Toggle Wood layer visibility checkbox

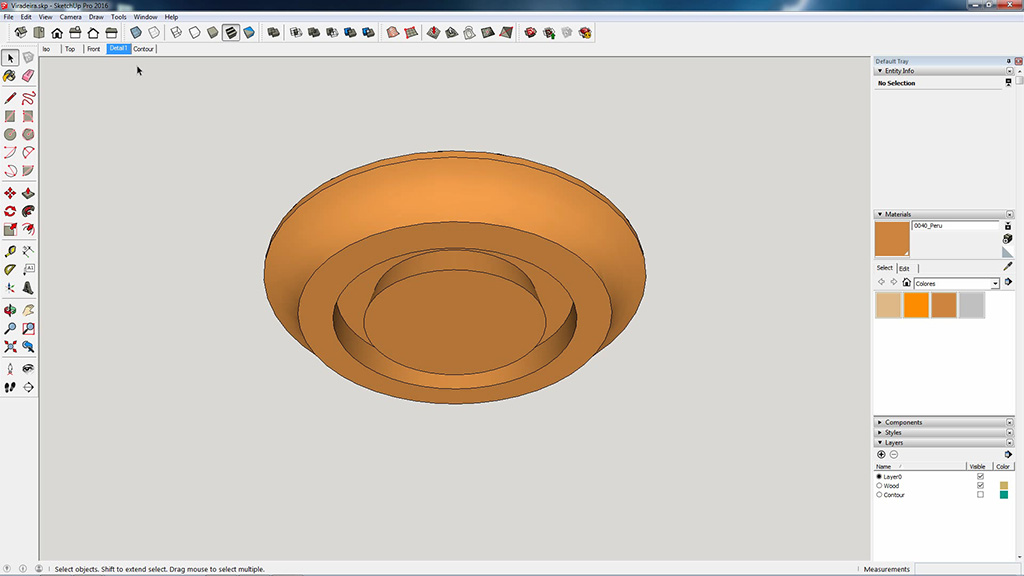pyautogui.click(x=980, y=486)
